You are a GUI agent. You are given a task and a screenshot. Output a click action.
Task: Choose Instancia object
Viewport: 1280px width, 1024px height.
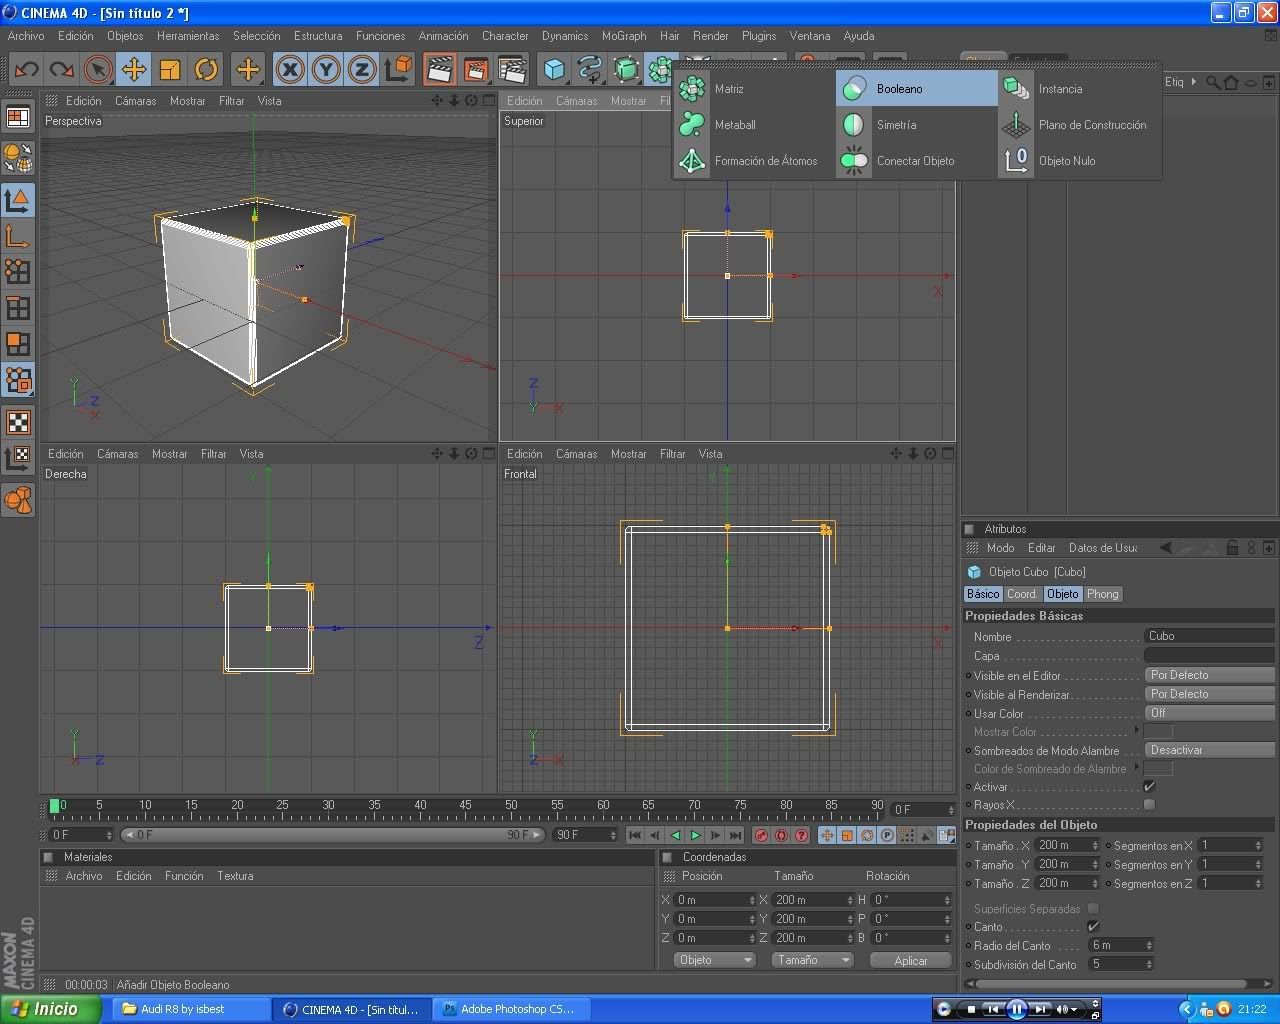(x=1079, y=89)
